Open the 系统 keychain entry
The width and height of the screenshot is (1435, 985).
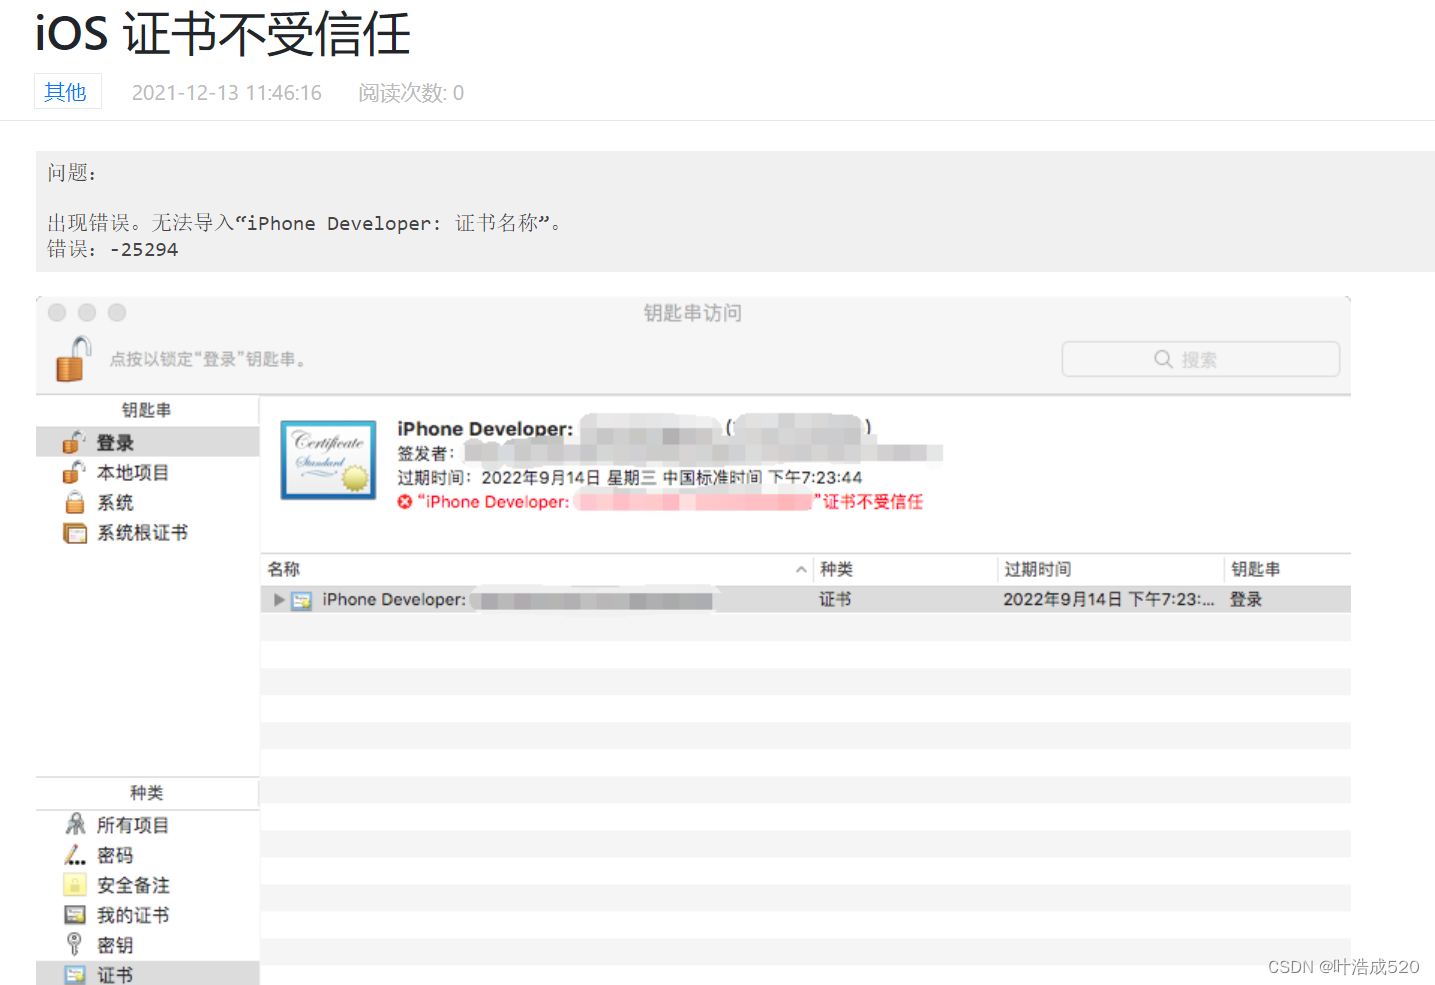click(x=147, y=502)
